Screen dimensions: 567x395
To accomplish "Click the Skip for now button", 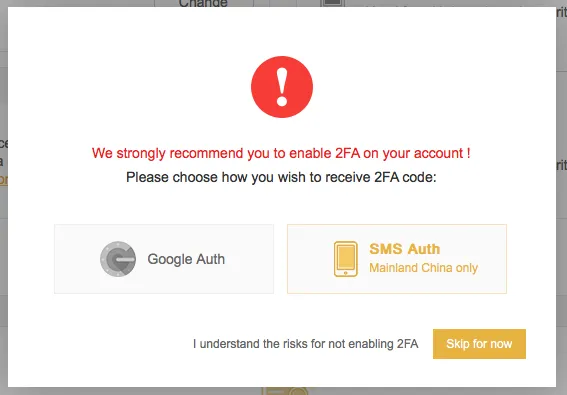I will click(x=479, y=344).
